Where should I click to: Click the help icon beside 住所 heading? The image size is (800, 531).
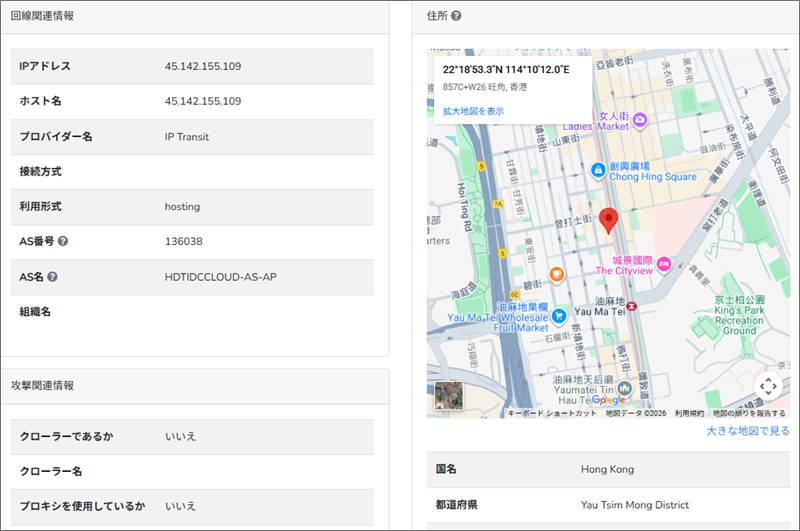(456, 16)
